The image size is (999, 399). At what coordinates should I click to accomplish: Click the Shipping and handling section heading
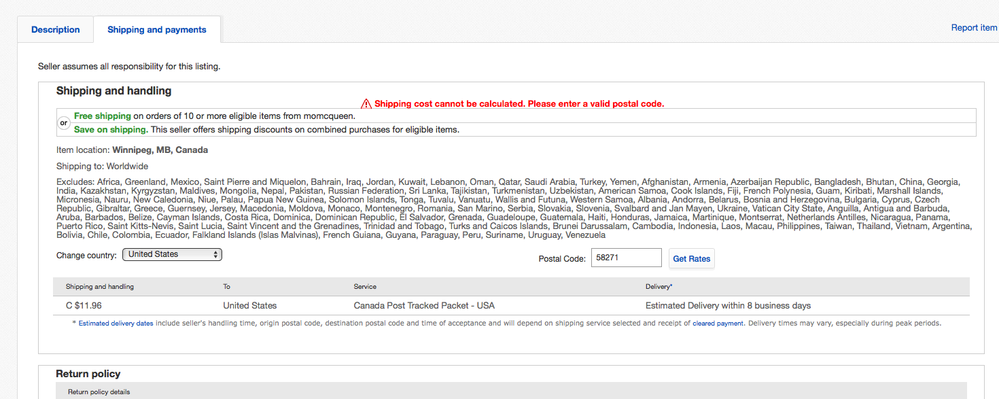click(x=114, y=91)
